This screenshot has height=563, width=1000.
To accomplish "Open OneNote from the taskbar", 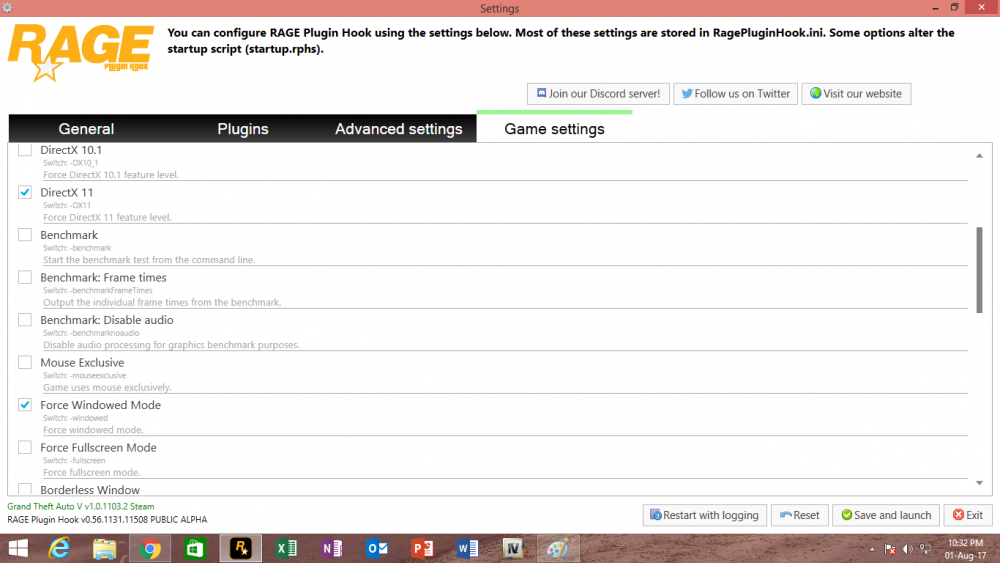I will [x=331, y=548].
